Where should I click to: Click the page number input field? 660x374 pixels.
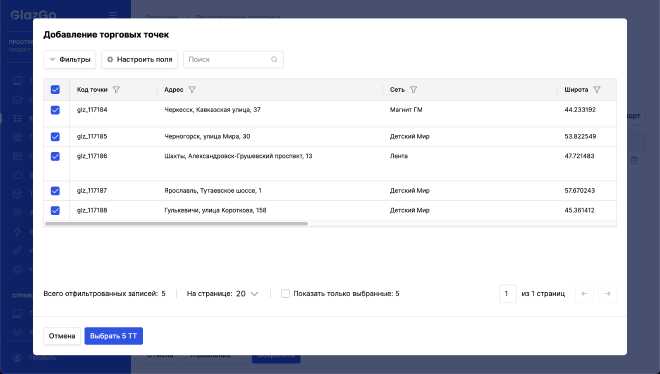[x=508, y=294]
